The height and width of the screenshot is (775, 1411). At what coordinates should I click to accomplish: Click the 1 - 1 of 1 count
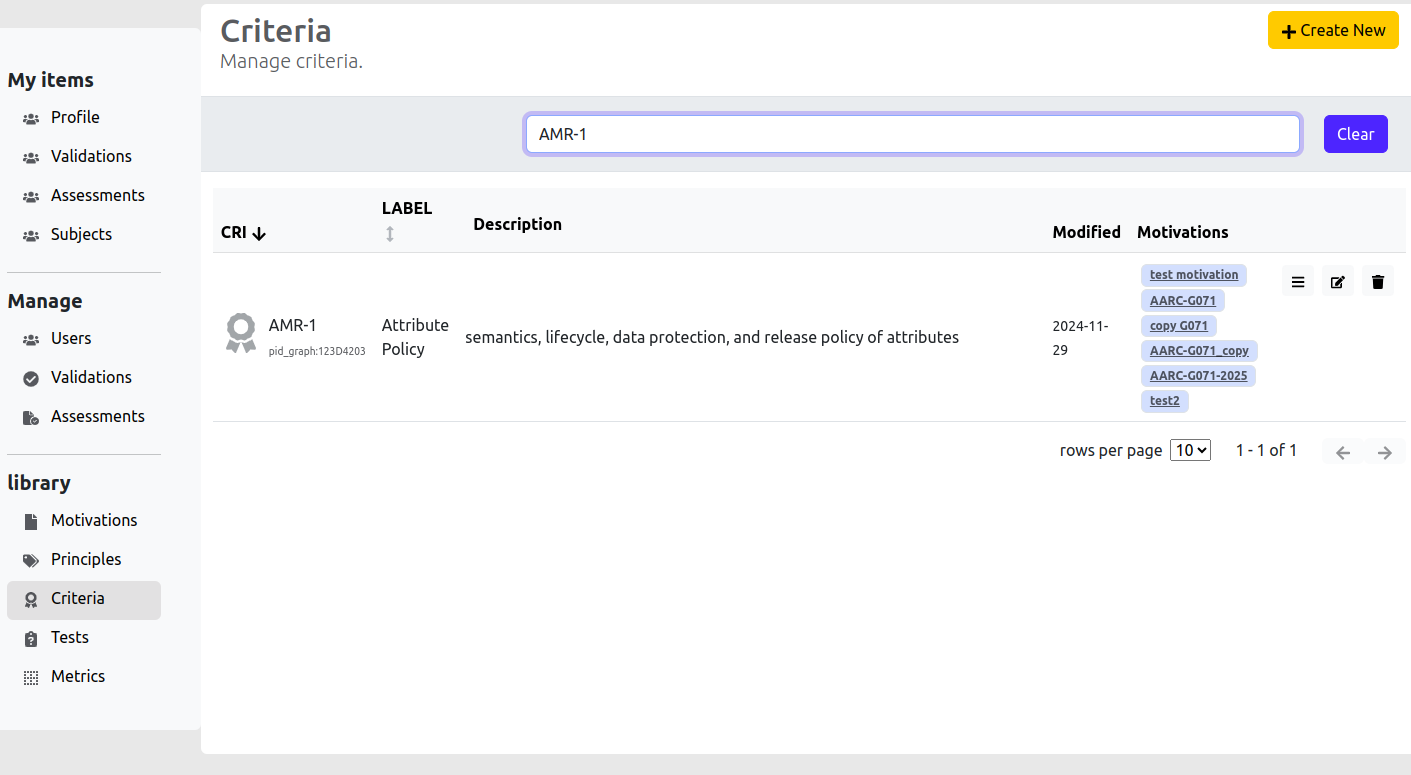pyautogui.click(x=1266, y=450)
